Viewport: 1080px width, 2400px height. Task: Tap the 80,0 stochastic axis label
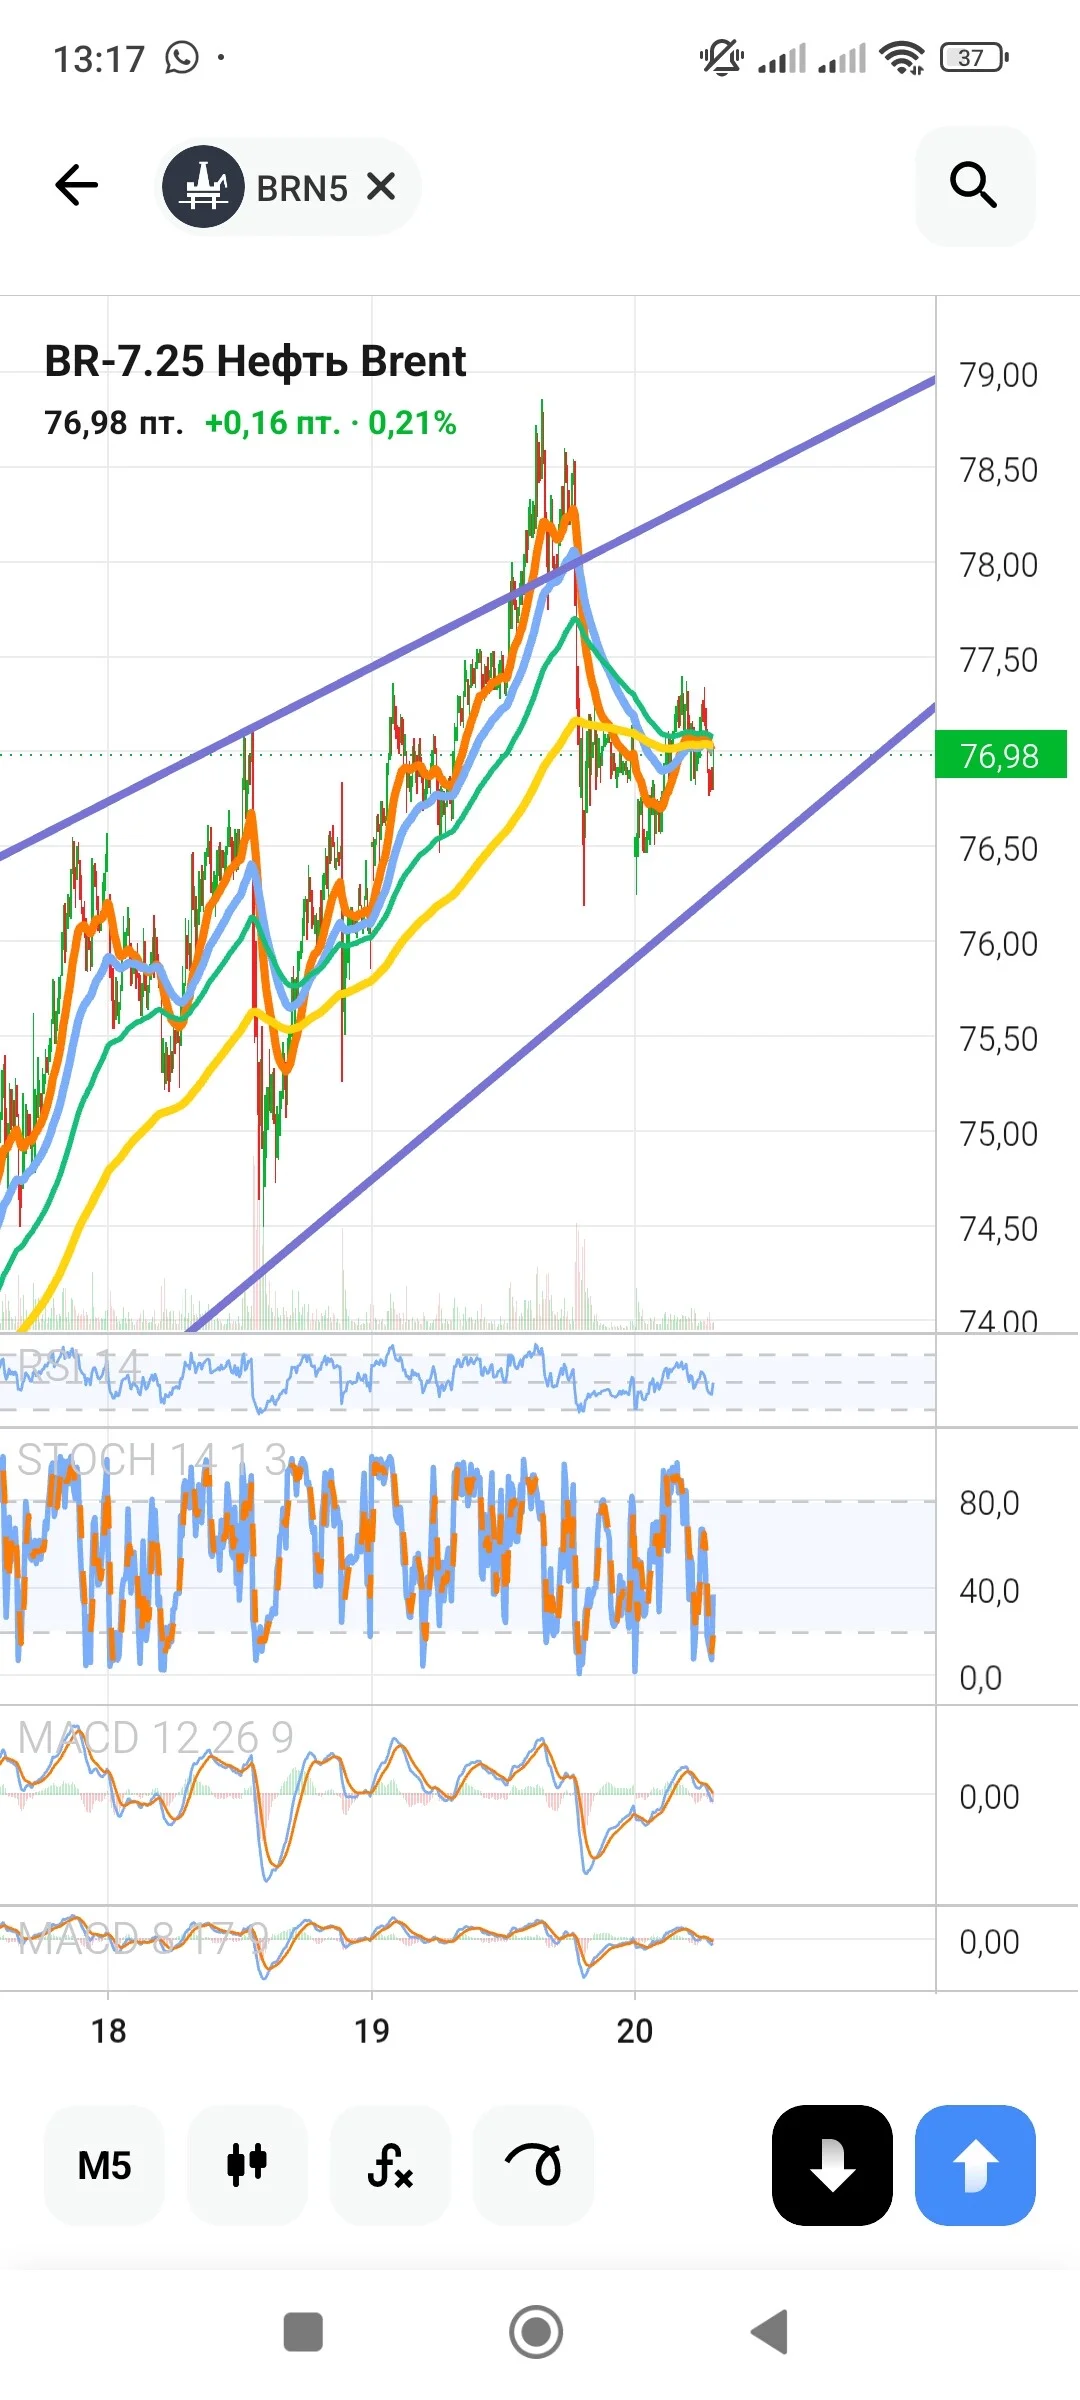pyautogui.click(x=989, y=1503)
